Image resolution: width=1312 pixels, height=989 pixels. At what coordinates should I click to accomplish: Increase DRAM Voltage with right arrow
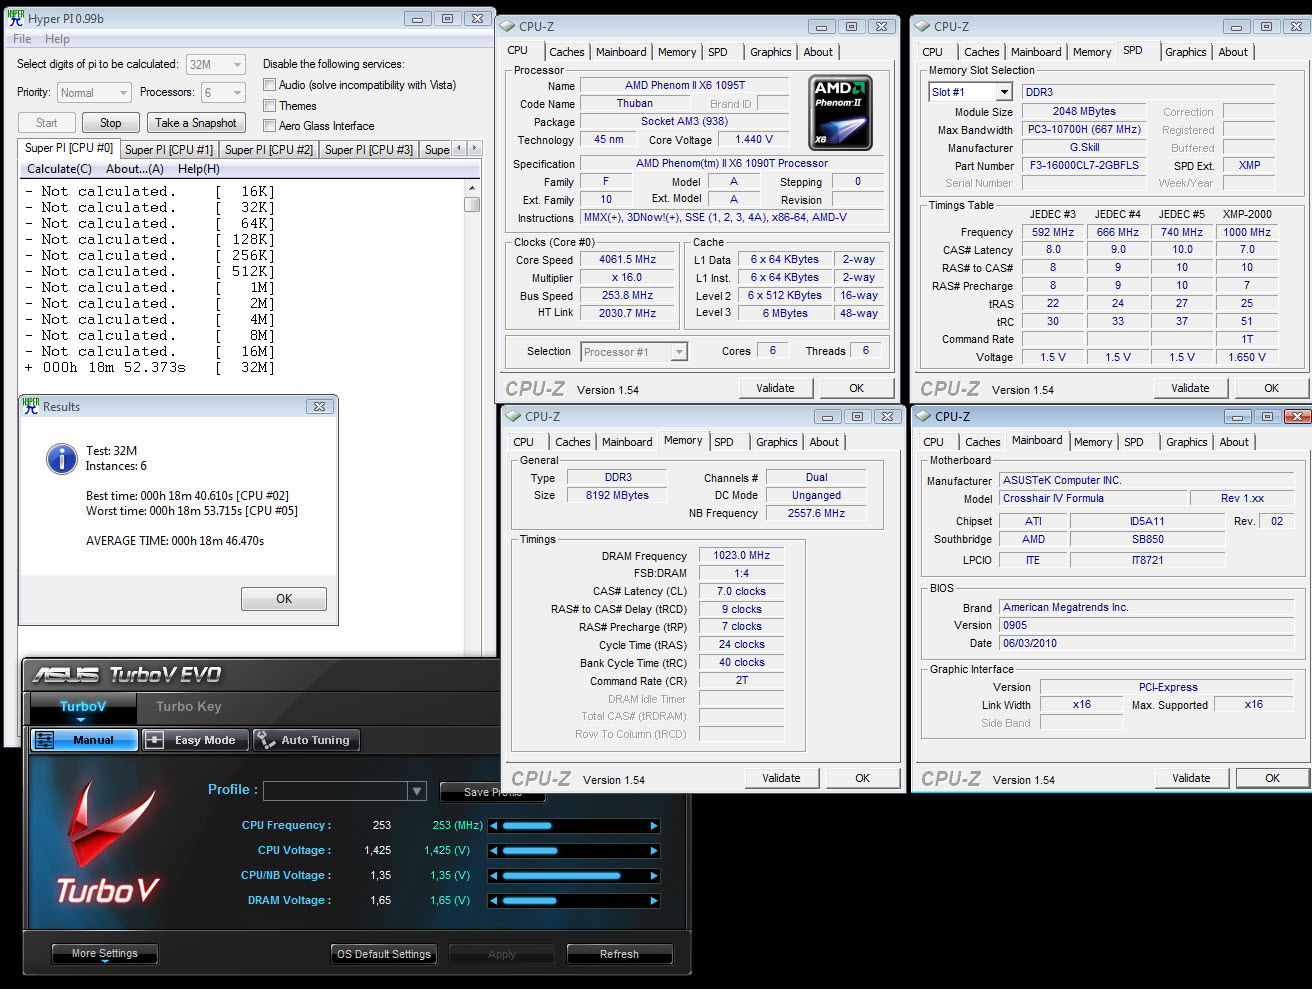point(654,901)
